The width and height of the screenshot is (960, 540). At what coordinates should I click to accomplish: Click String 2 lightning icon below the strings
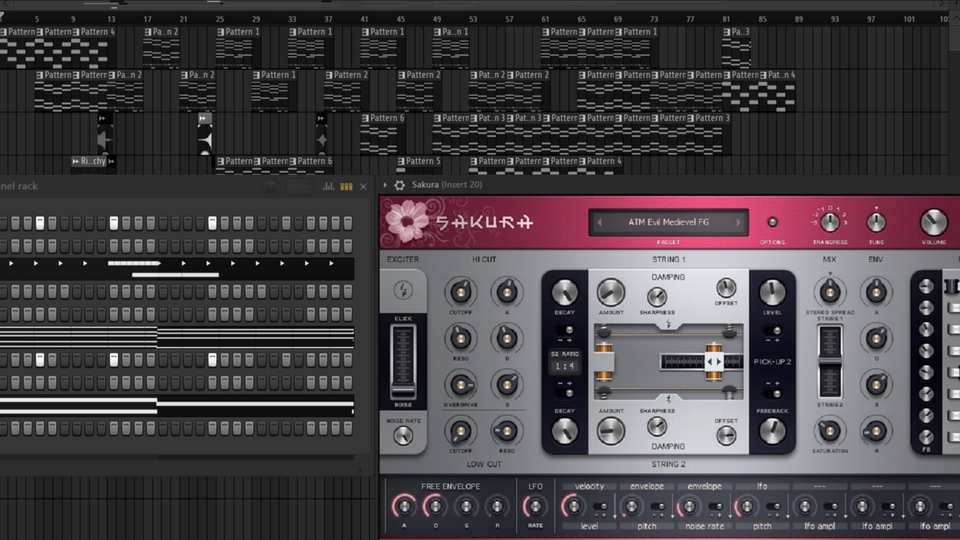click(x=669, y=399)
